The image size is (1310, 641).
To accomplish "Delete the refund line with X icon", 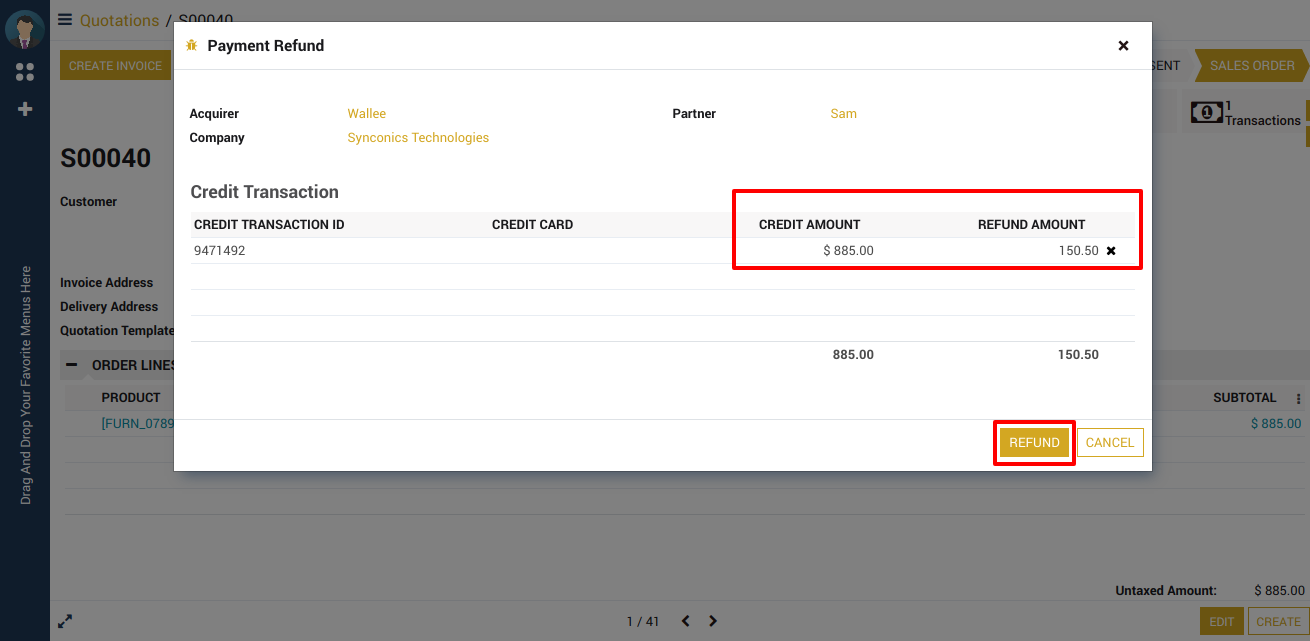I will 1111,251.
